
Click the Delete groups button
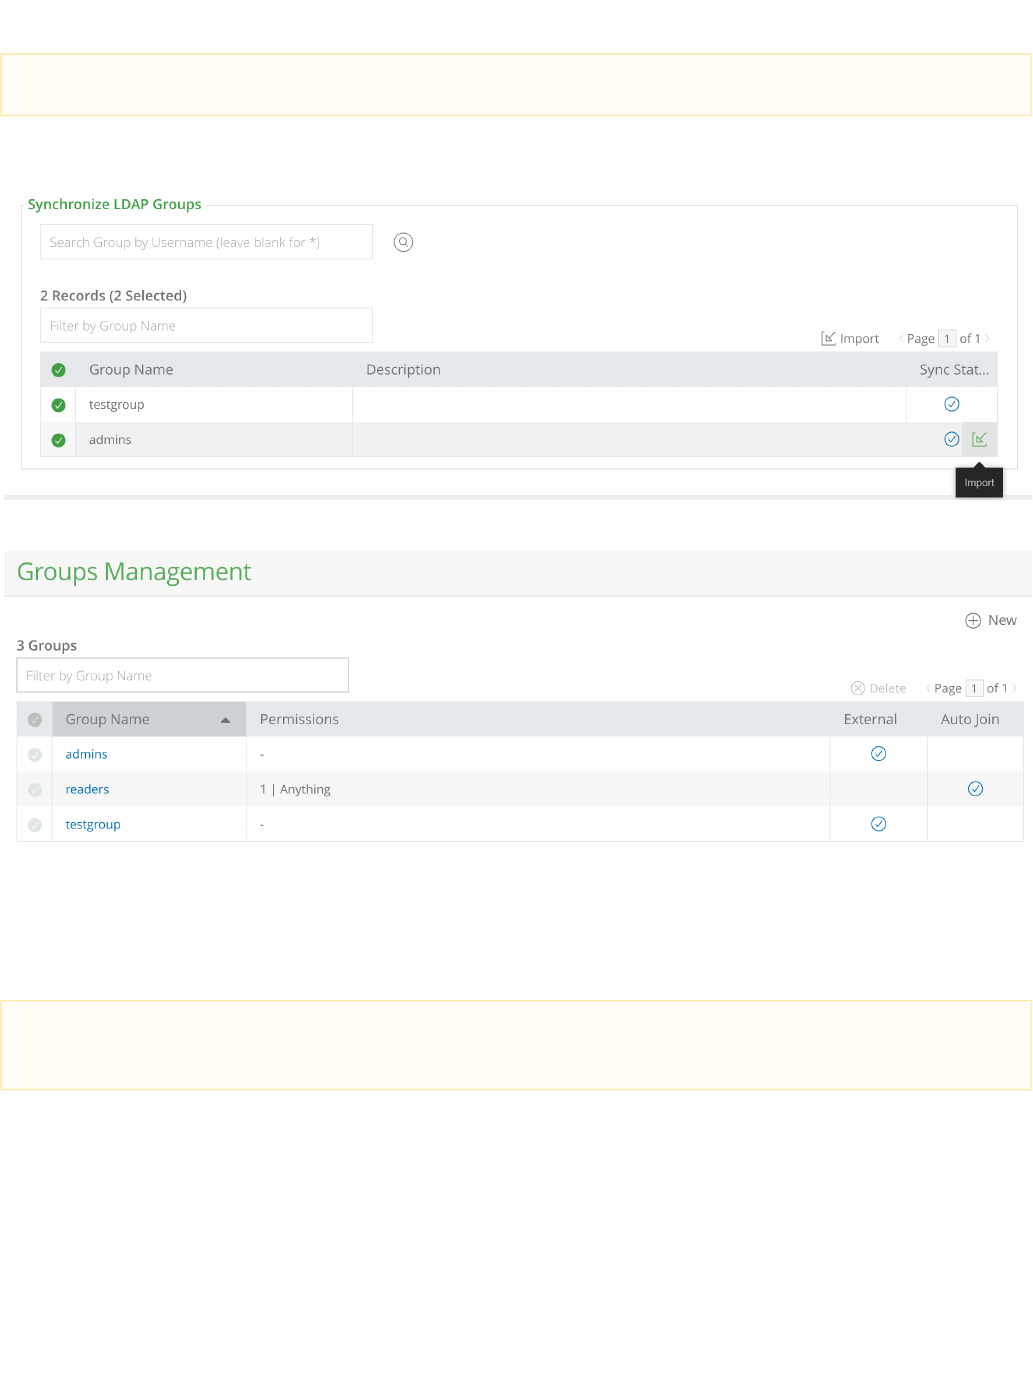click(x=878, y=688)
